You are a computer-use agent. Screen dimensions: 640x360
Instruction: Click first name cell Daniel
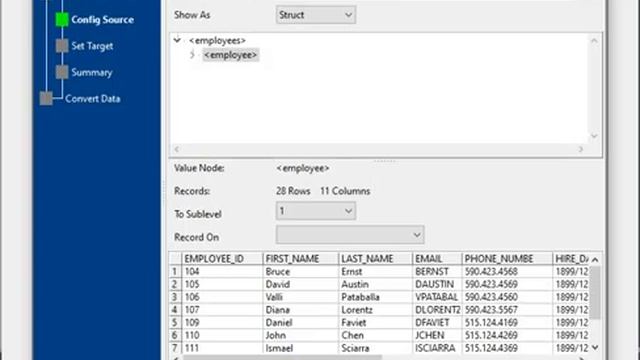(301, 322)
